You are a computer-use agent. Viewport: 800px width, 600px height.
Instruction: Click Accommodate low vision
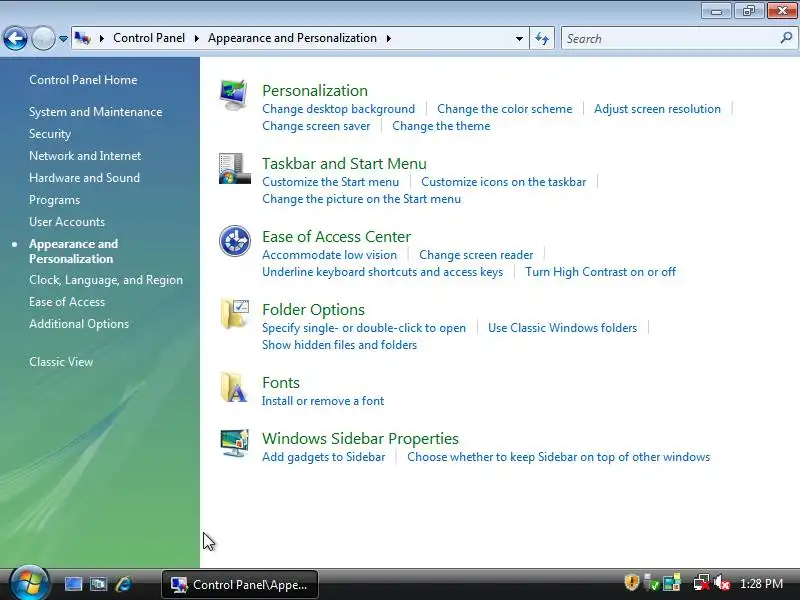[x=329, y=255]
